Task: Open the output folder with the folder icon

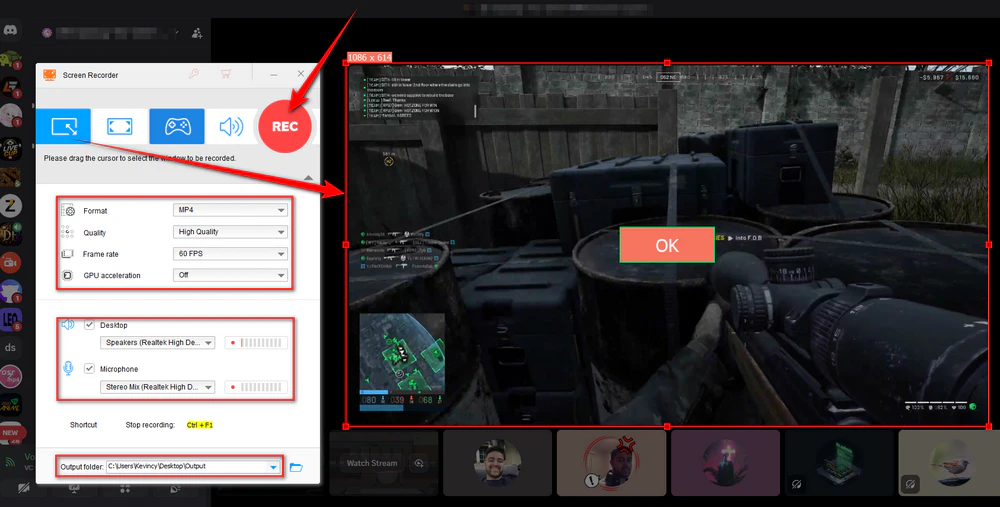Action: (296, 467)
